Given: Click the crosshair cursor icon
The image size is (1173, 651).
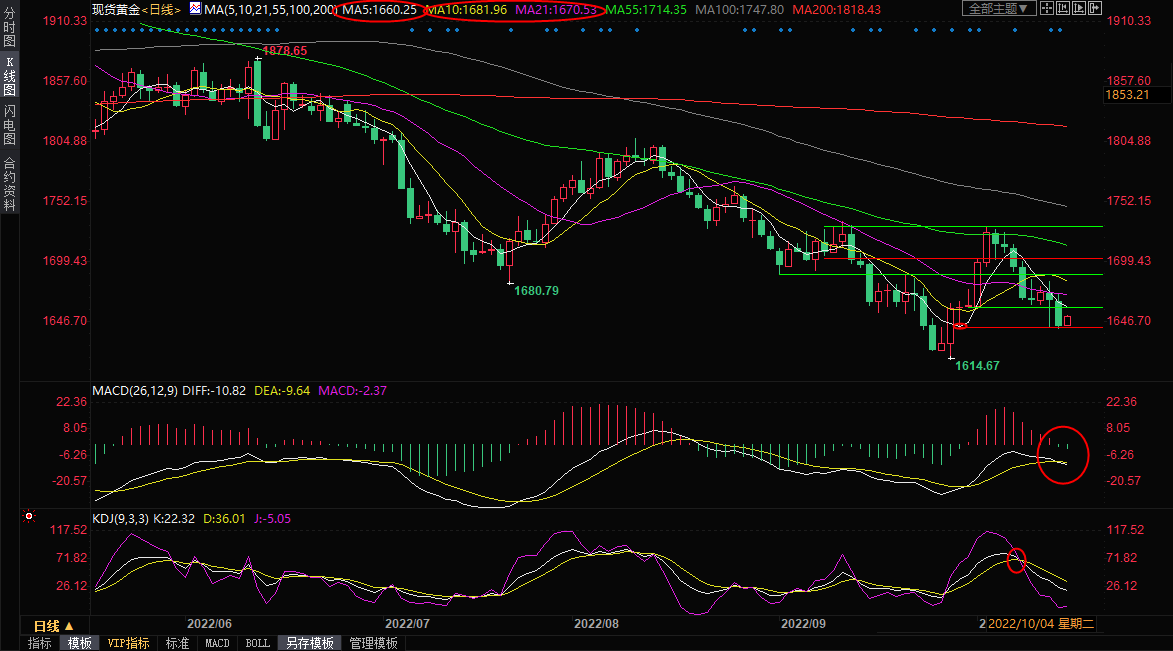Looking at the screenshot, I should tap(1046, 9).
